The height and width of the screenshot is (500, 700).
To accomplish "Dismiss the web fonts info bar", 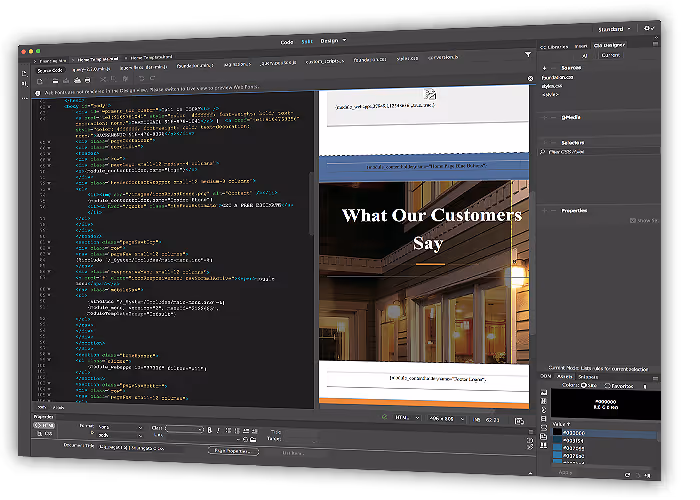I will click(530, 79).
